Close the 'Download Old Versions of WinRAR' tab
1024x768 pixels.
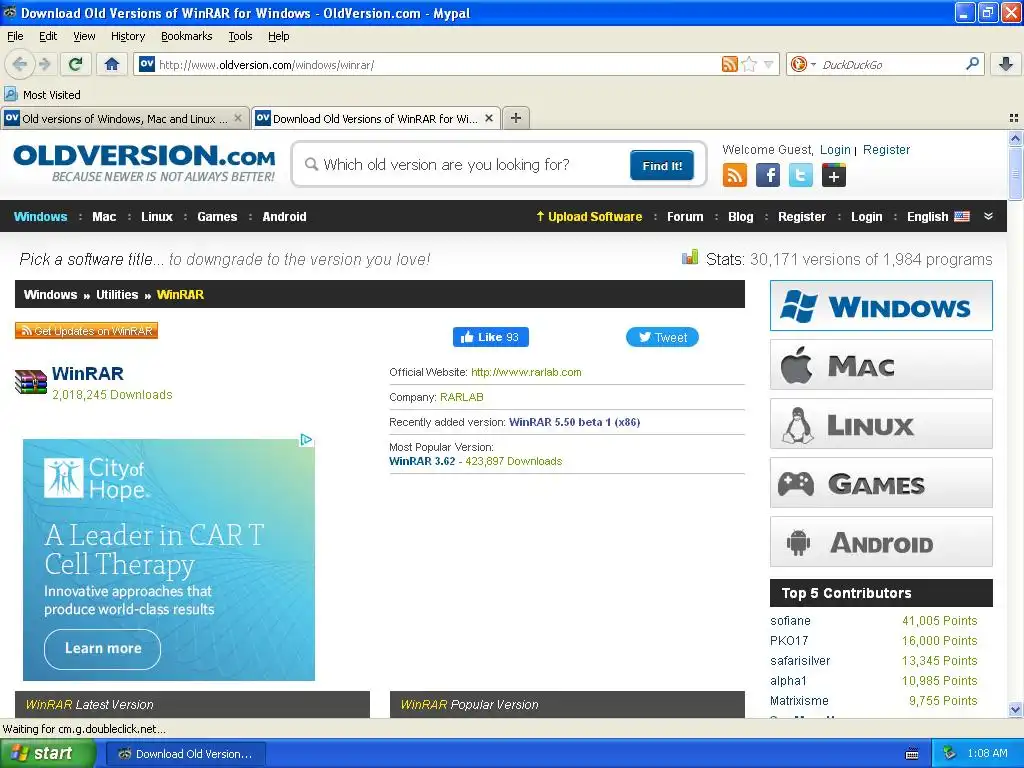point(488,118)
